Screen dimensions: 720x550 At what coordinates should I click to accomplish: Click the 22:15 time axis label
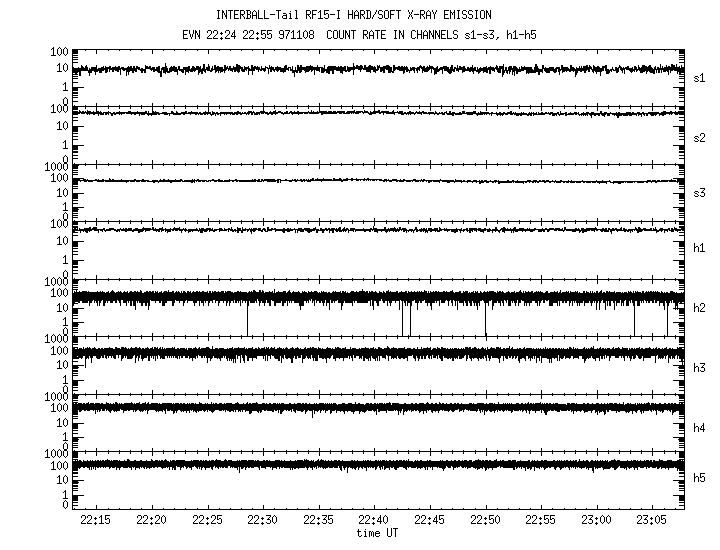96,521
